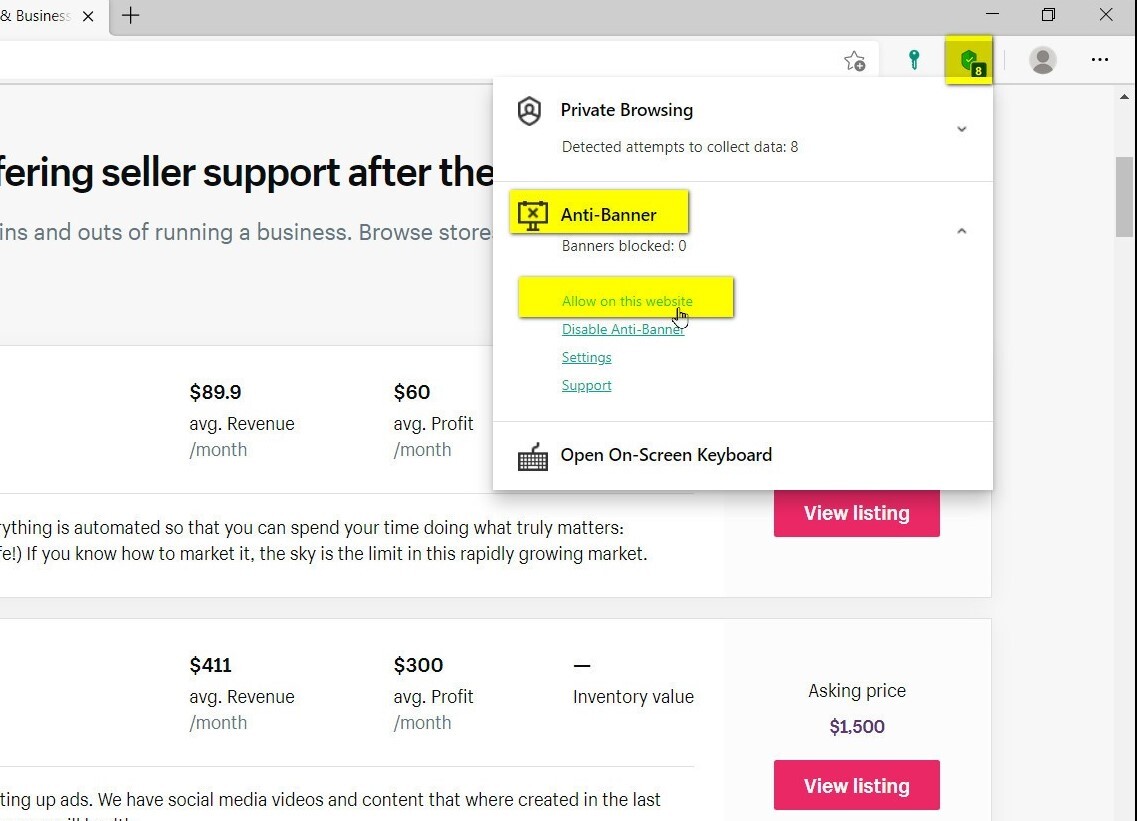Viewport: 1137px width, 821px height.
Task: Expand the Private Browsing section chevron
Action: tap(962, 129)
